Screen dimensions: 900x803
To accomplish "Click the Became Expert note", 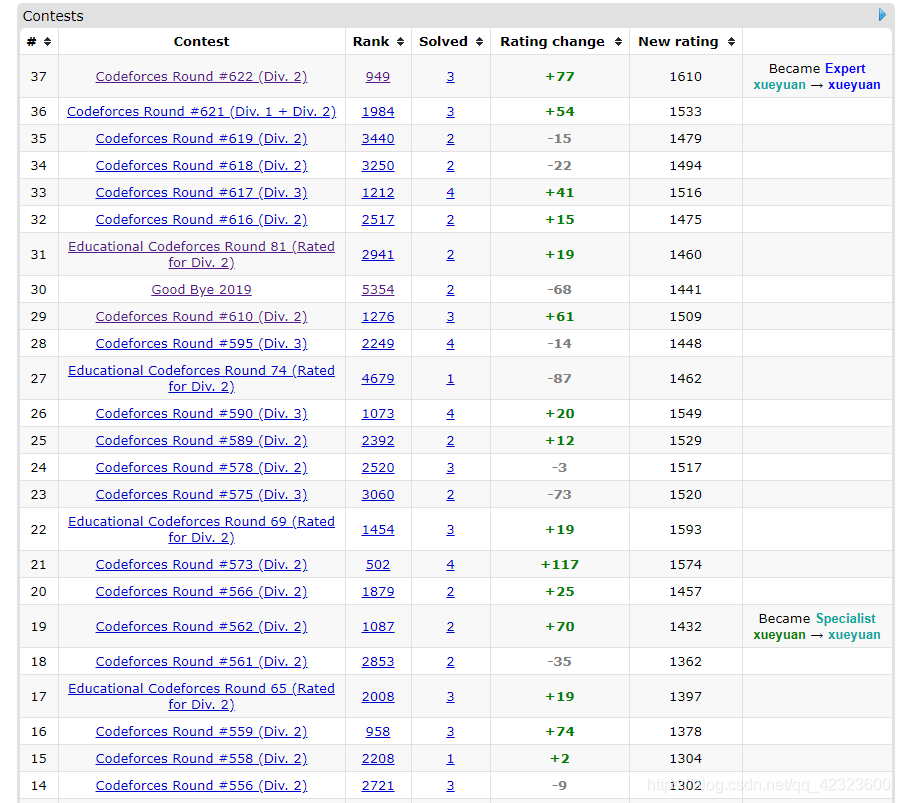I will pyautogui.click(x=817, y=76).
